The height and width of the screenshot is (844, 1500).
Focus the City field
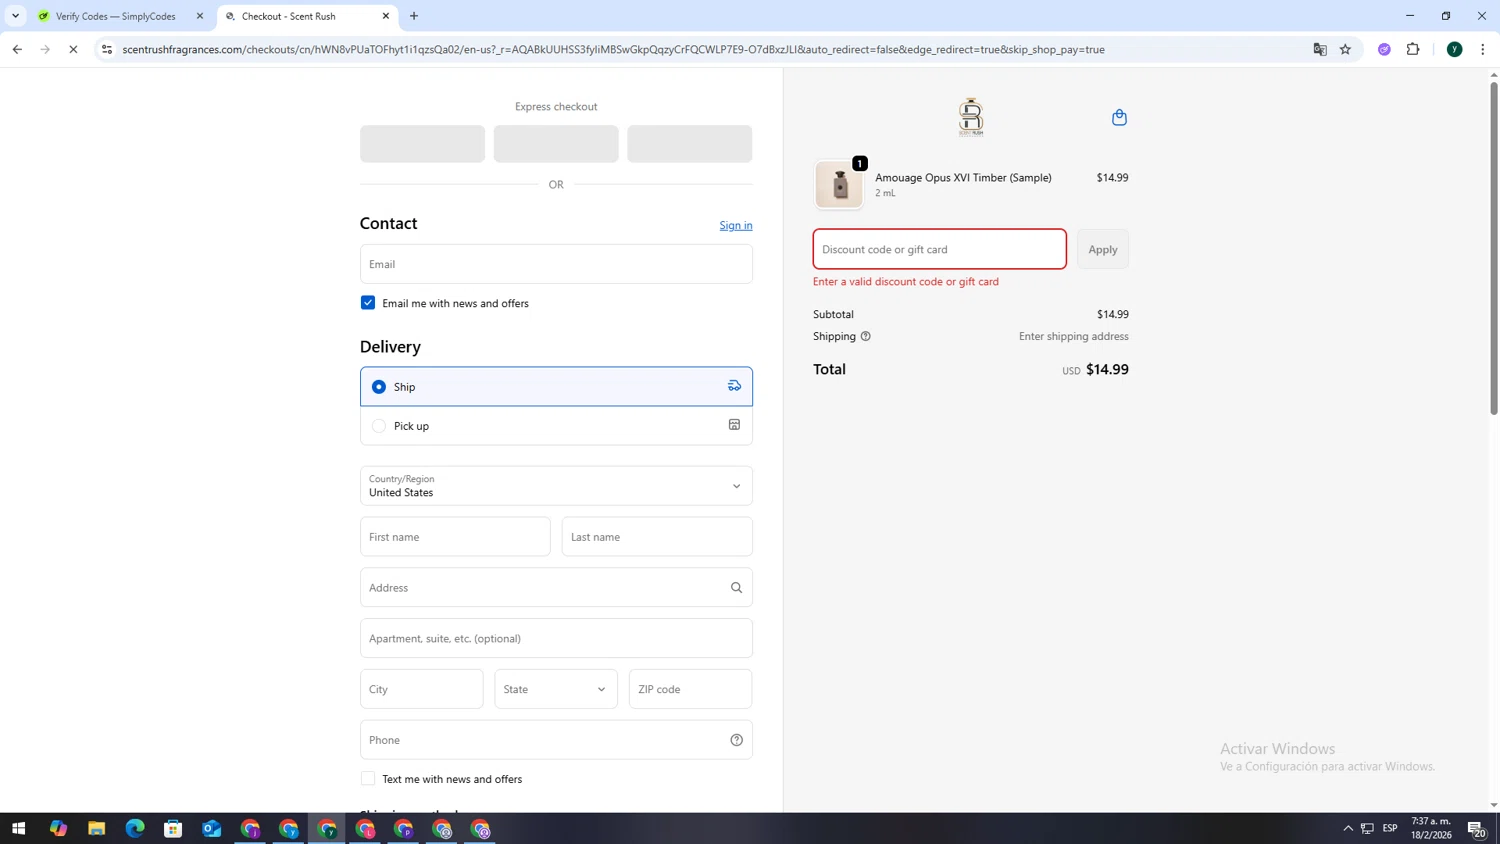pyautogui.click(x=422, y=689)
